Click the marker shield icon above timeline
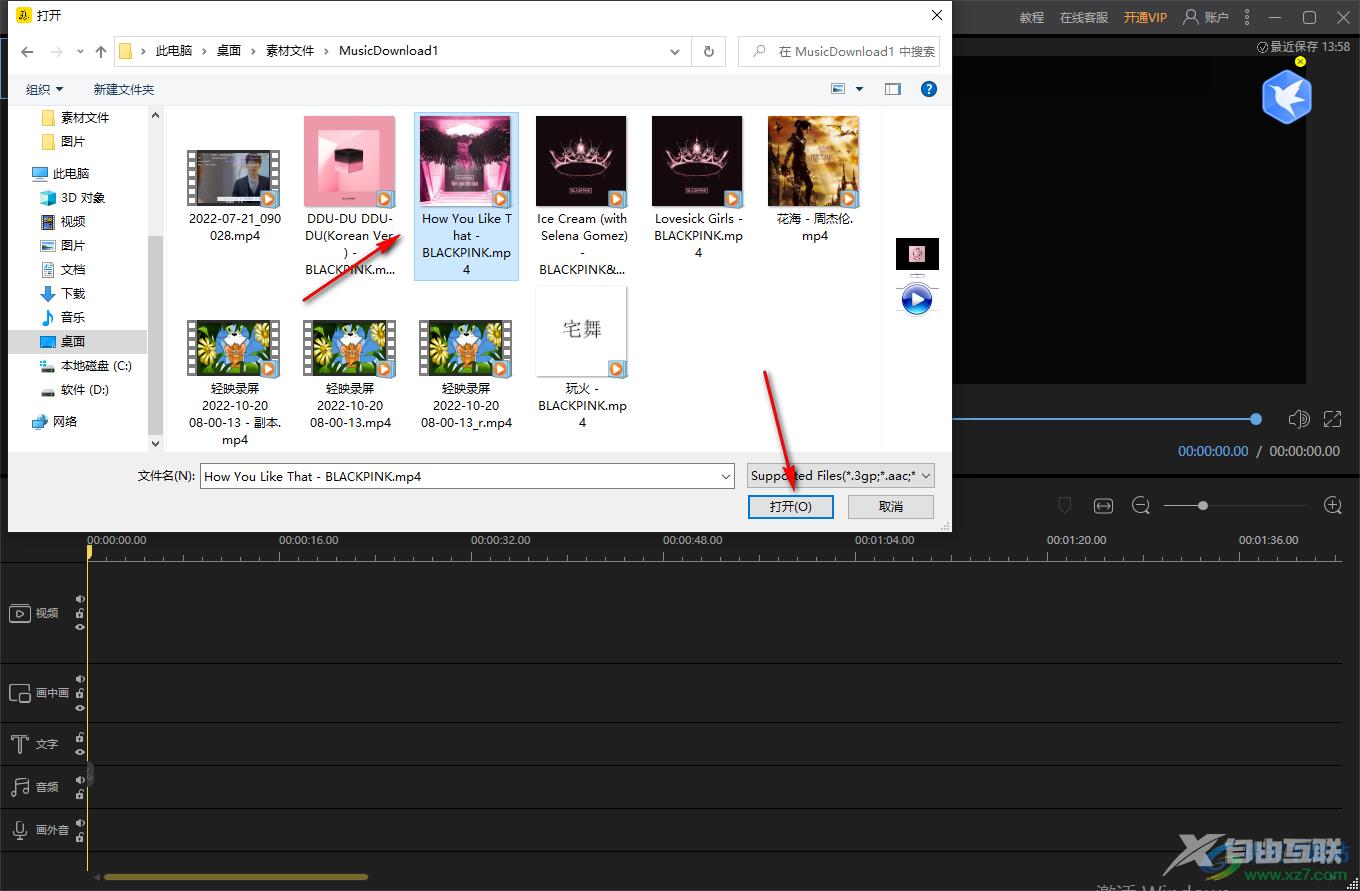This screenshot has width=1360, height=891. [x=1065, y=506]
